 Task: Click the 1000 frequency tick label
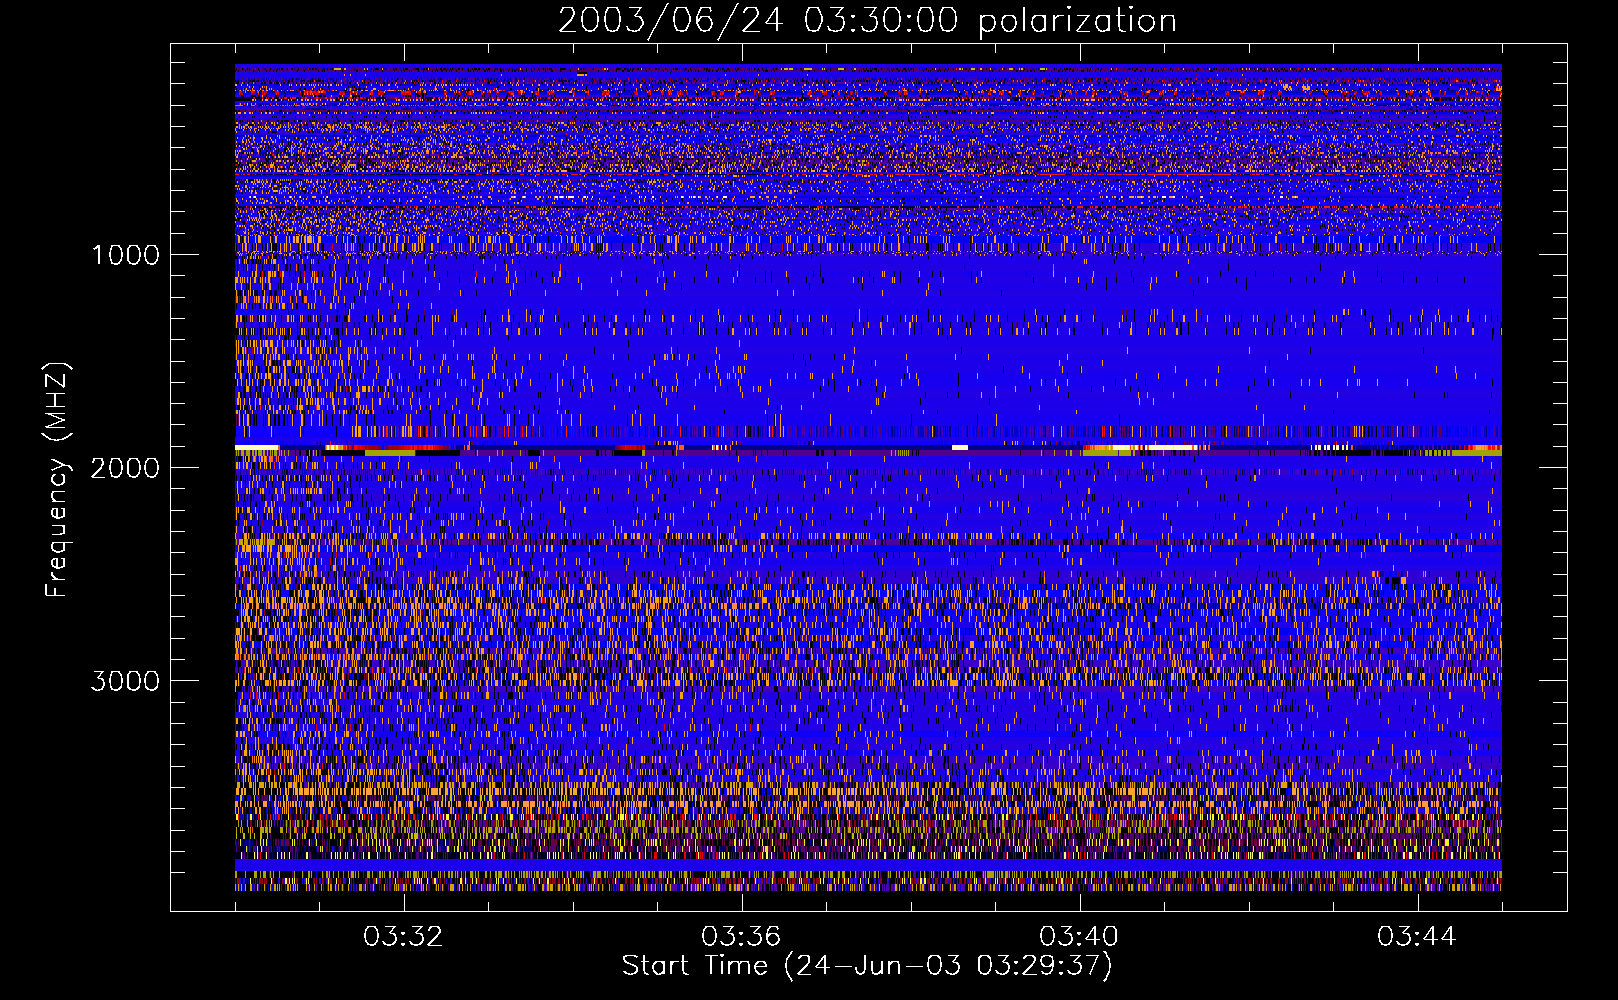pyautogui.click(x=126, y=255)
